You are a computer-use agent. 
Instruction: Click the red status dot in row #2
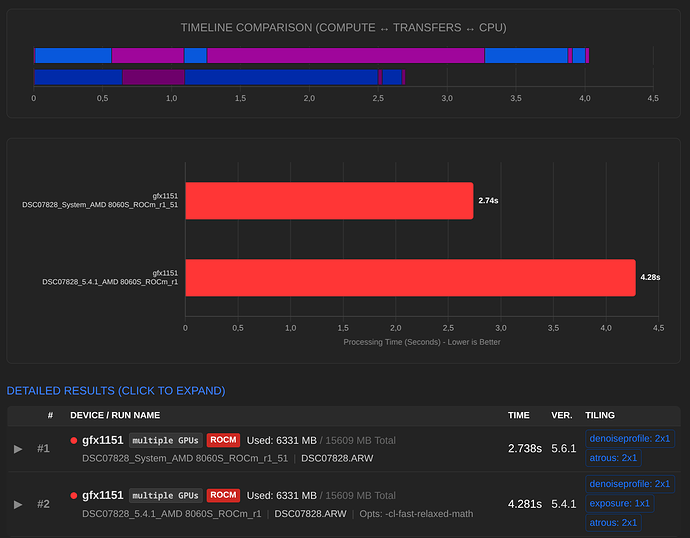click(73, 495)
